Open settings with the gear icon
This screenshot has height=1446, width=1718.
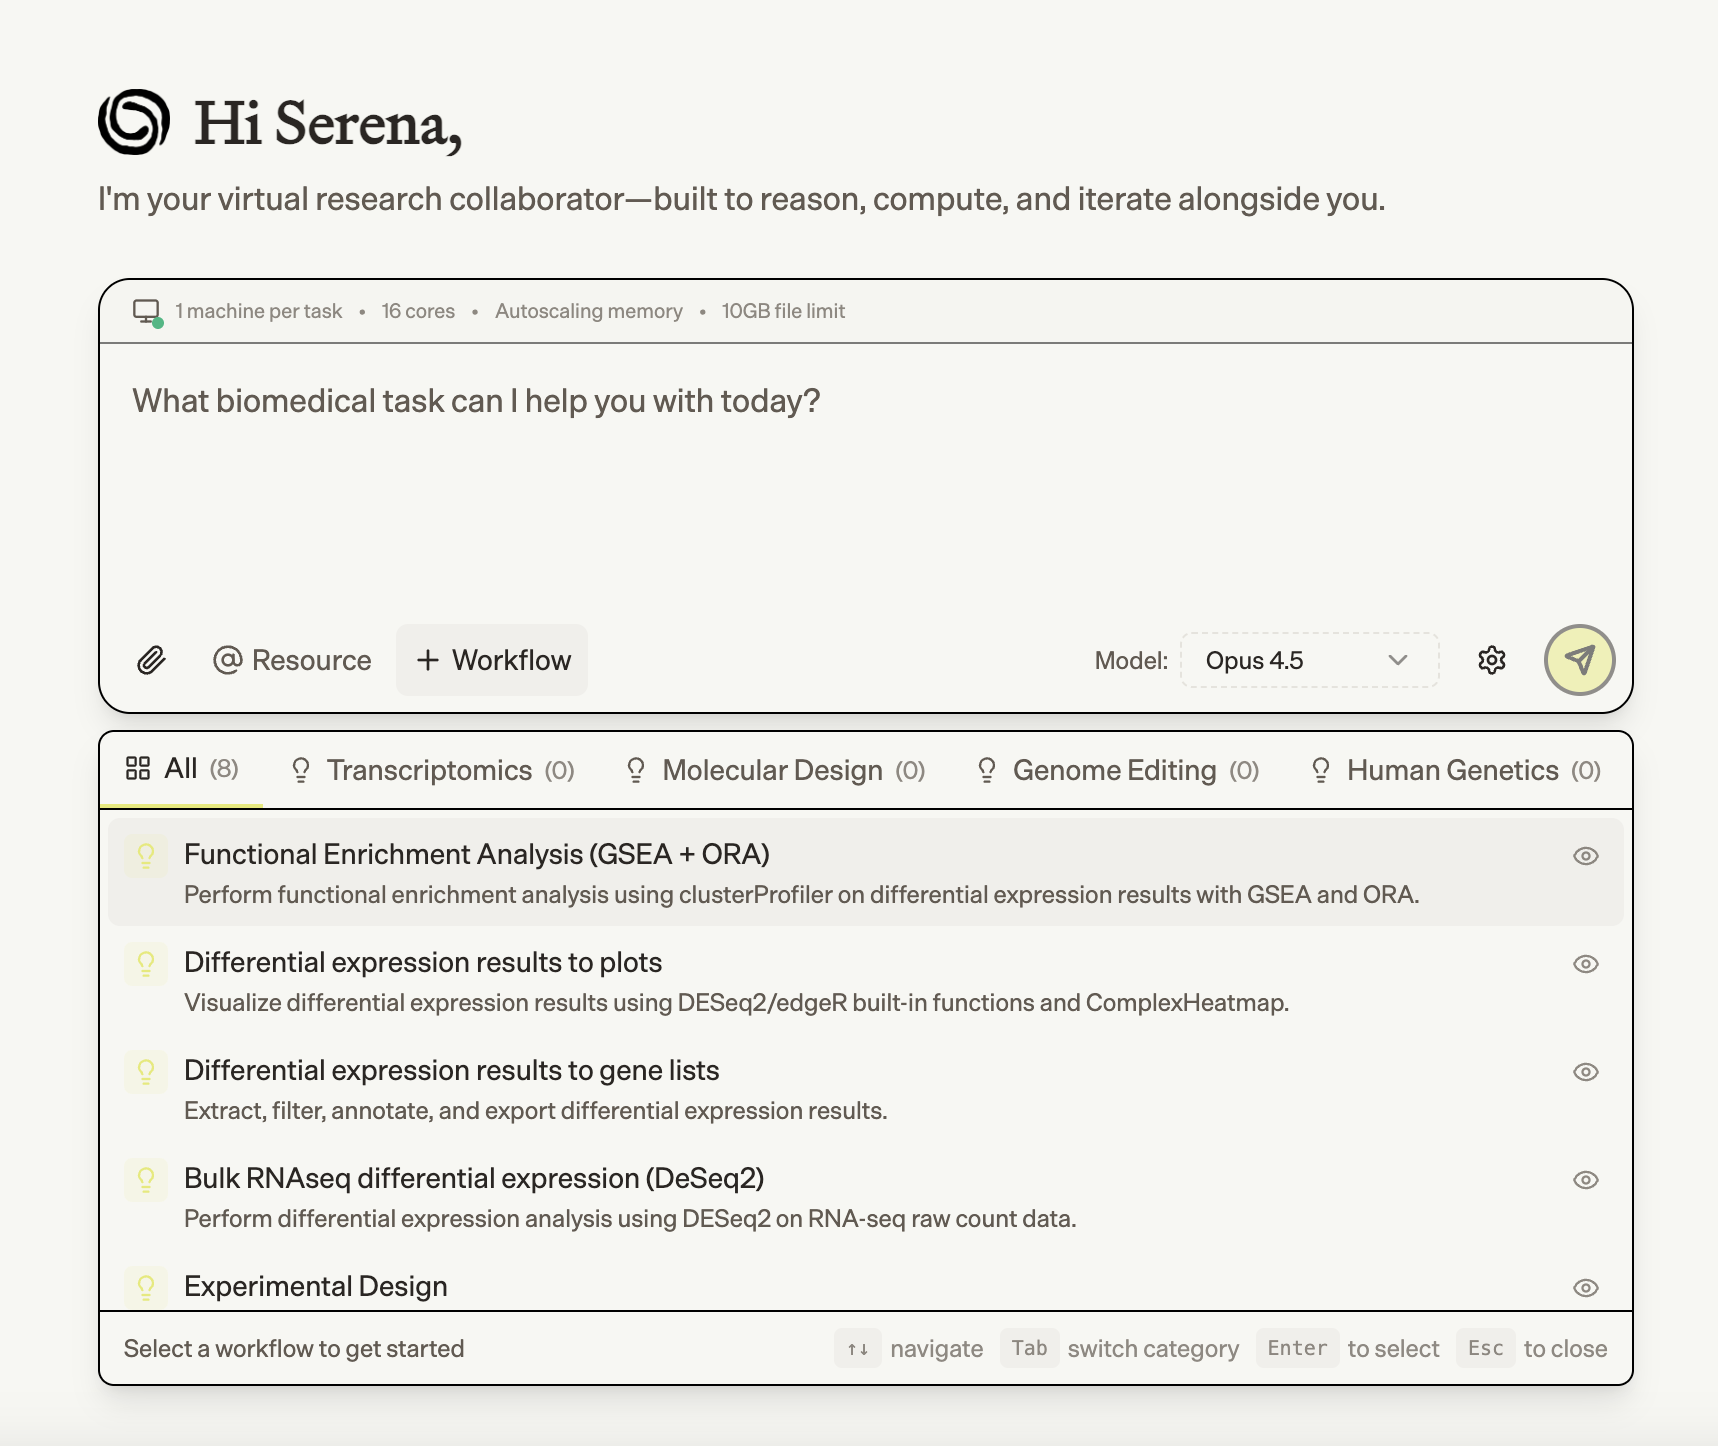point(1491,660)
